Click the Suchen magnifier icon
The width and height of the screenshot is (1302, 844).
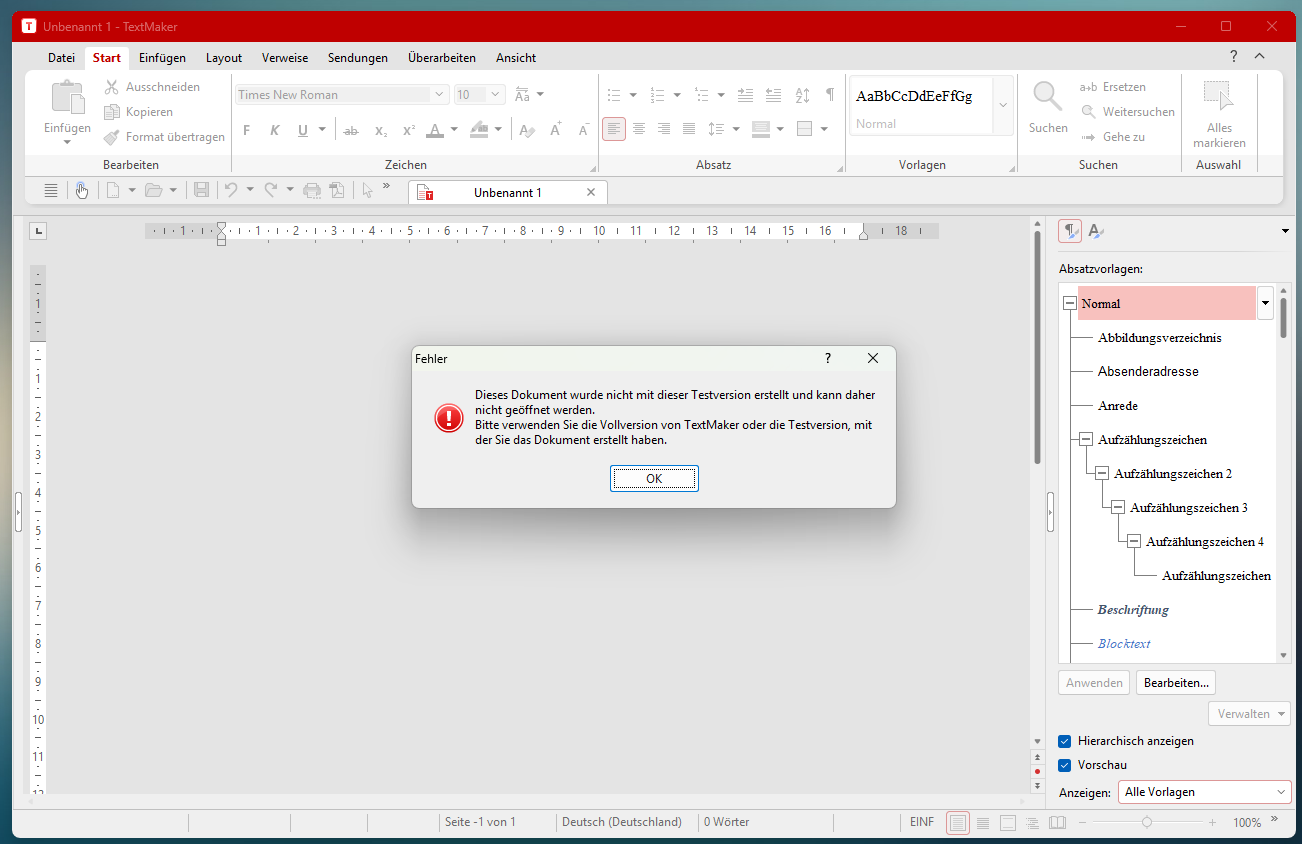tap(1048, 96)
